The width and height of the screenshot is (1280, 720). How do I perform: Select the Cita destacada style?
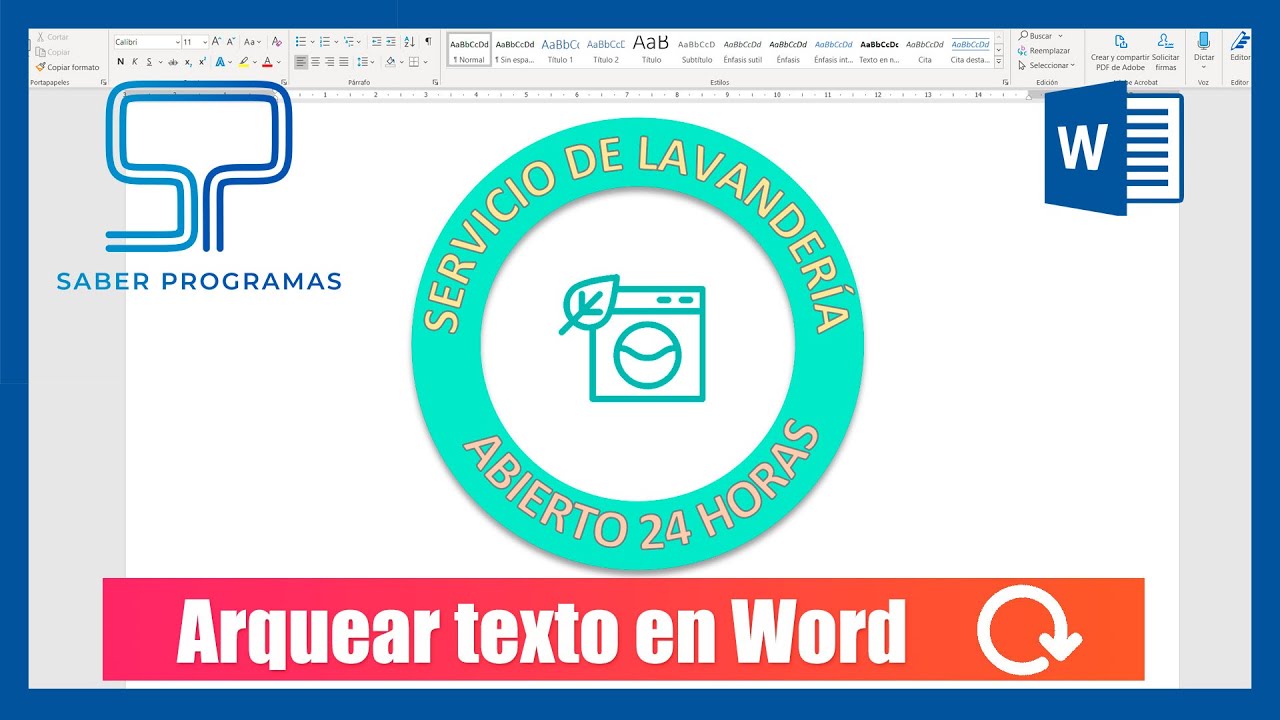(x=970, y=52)
